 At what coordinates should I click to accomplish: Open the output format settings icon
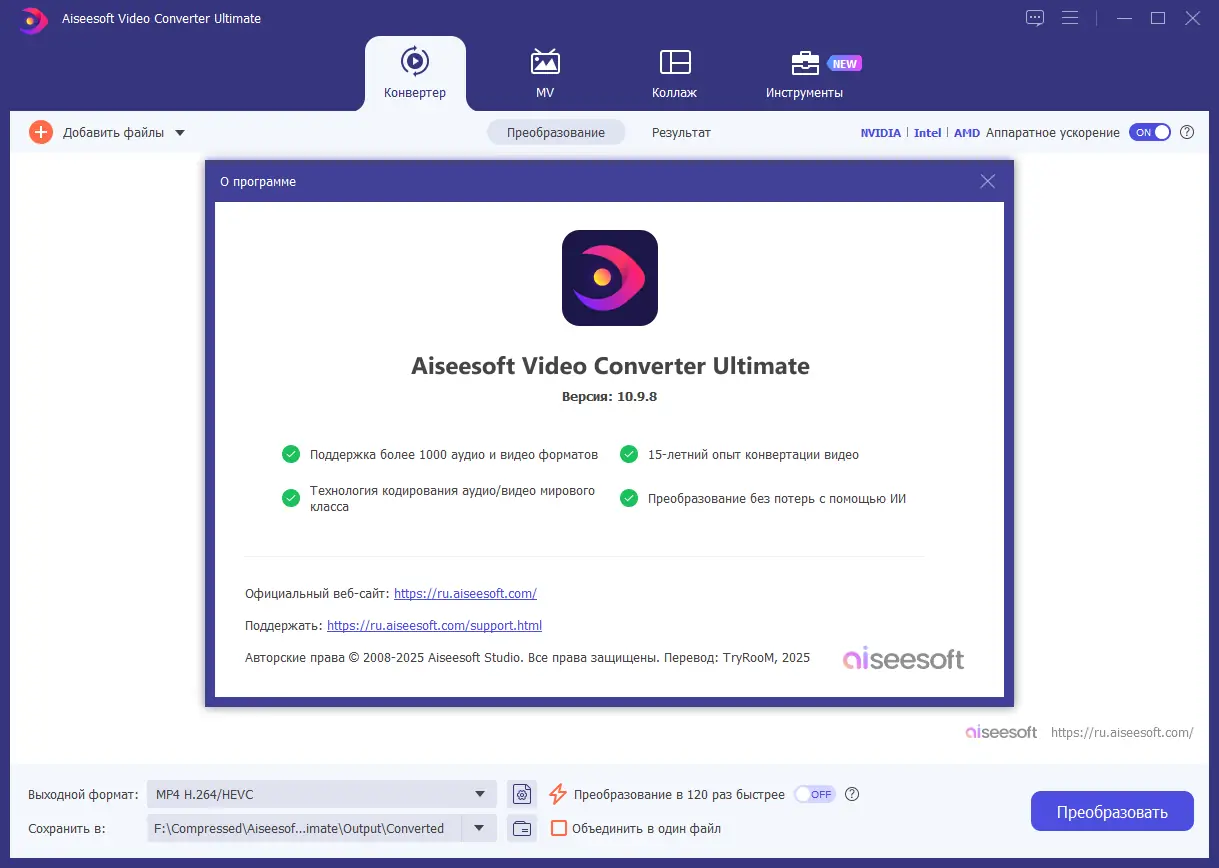pyautogui.click(x=521, y=794)
